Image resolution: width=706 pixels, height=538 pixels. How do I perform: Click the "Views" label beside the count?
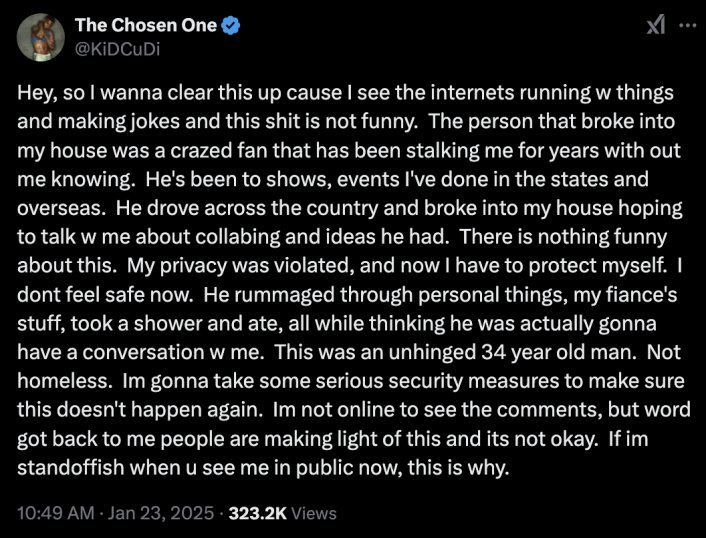[314, 513]
